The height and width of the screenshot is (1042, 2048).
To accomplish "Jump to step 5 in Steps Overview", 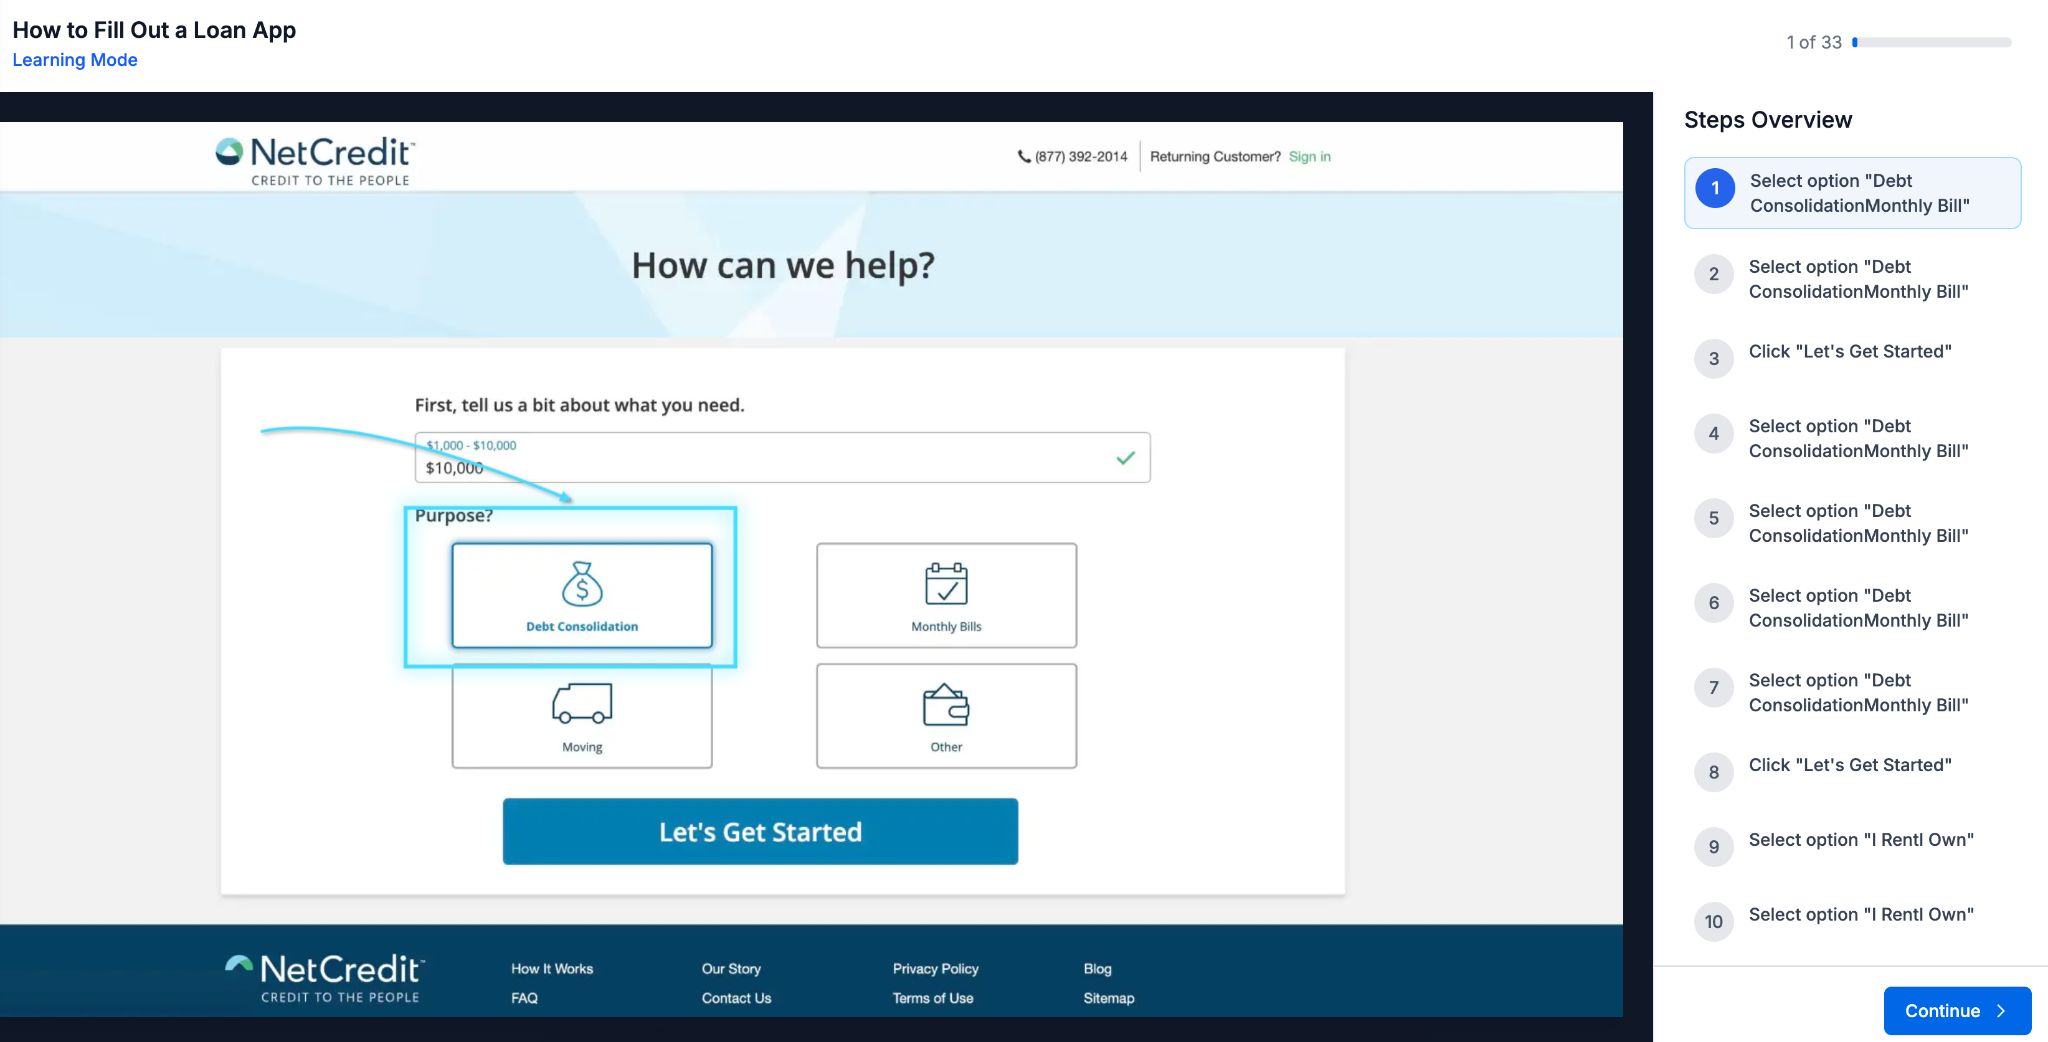I will pyautogui.click(x=1852, y=523).
